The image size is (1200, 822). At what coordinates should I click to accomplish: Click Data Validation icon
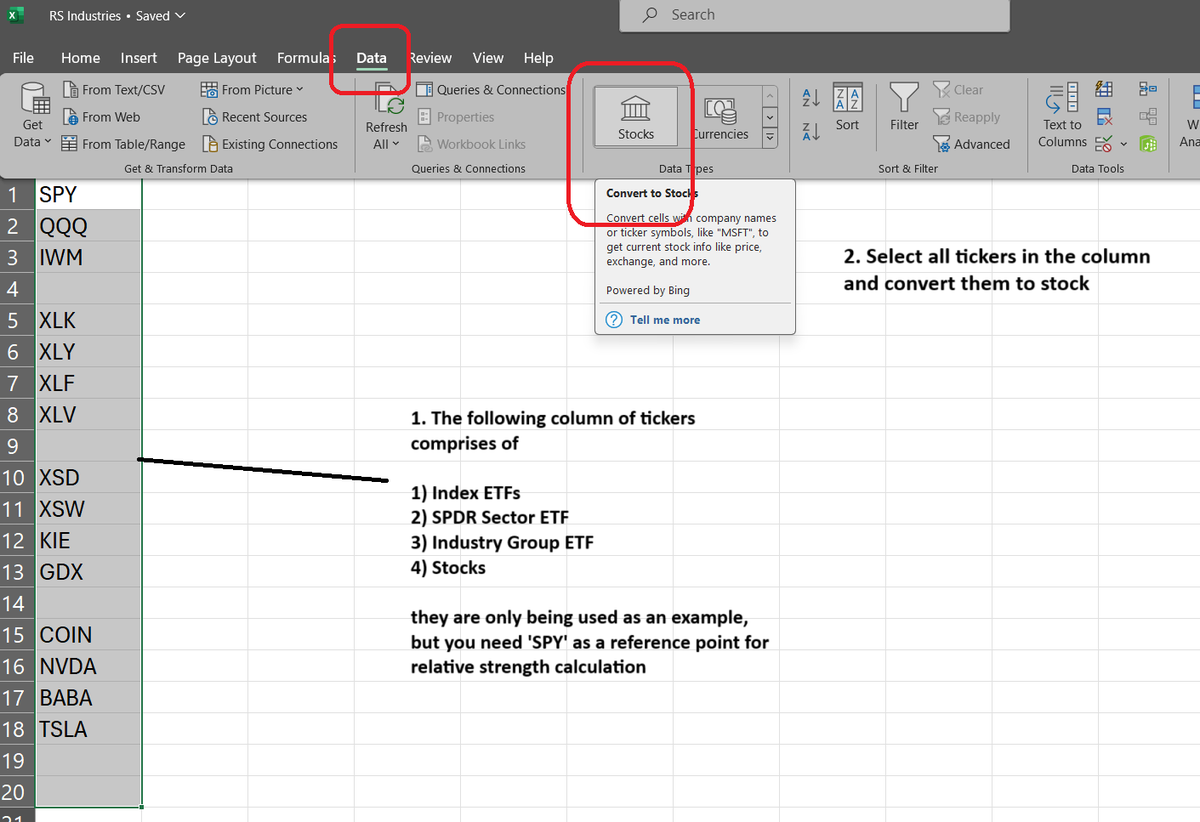pos(1103,144)
